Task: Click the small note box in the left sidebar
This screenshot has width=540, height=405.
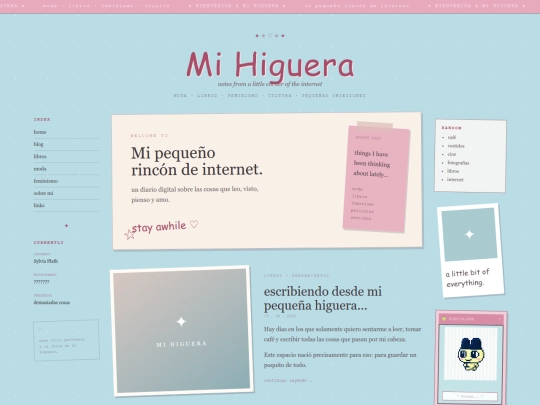Action: (66, 340)
